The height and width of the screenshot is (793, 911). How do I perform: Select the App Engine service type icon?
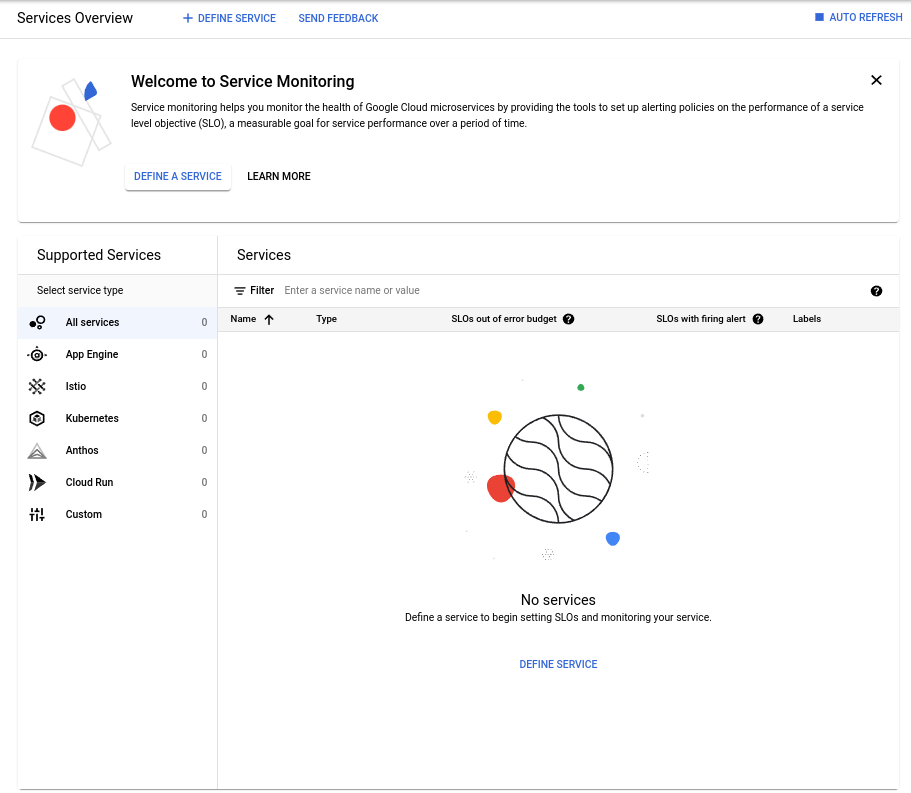(x=36, y=354)
